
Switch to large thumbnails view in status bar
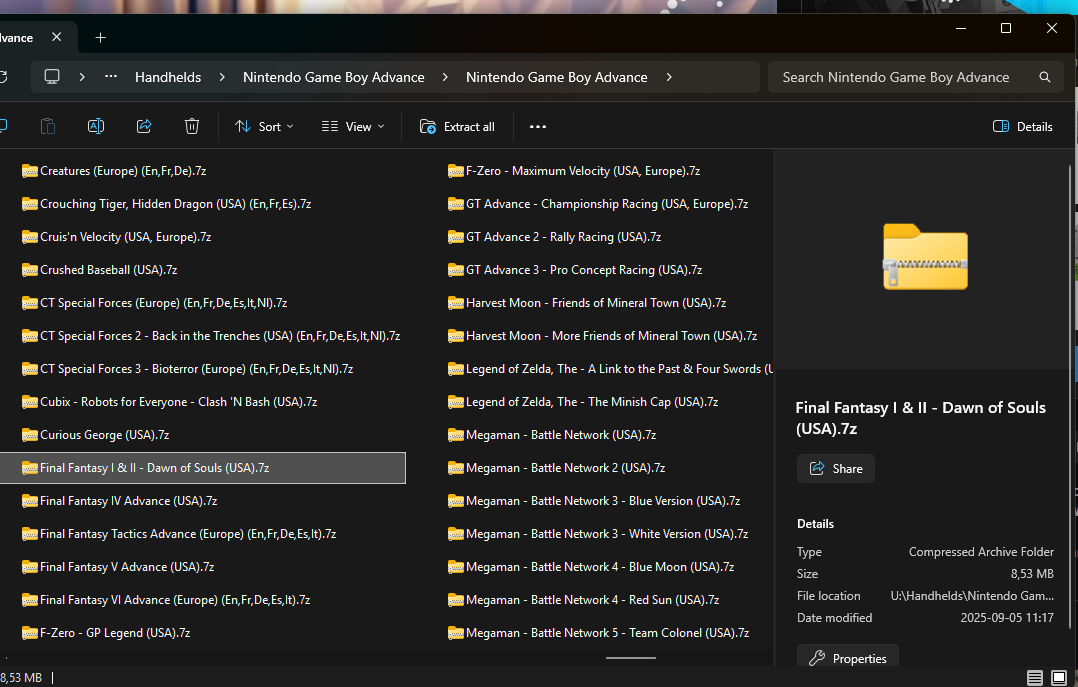click(x=1059, y=678)
